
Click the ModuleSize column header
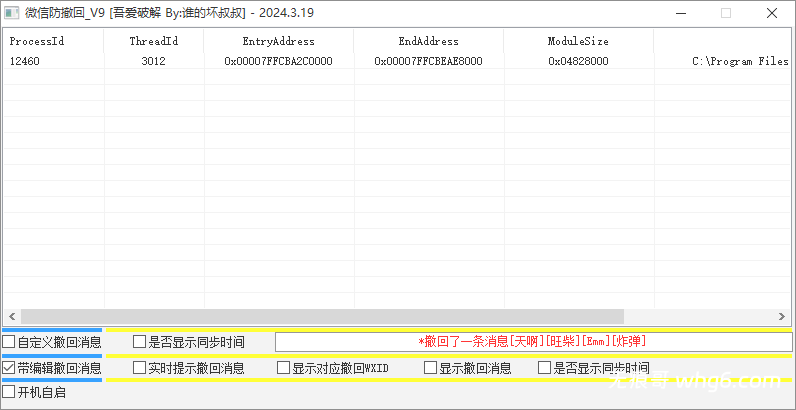[578, 42]
